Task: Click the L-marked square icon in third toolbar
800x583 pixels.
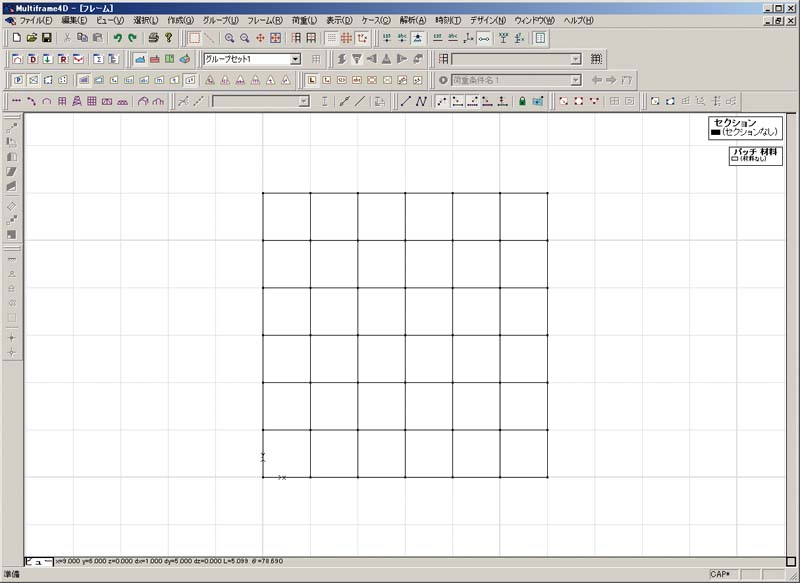Action: coord(312,80)
